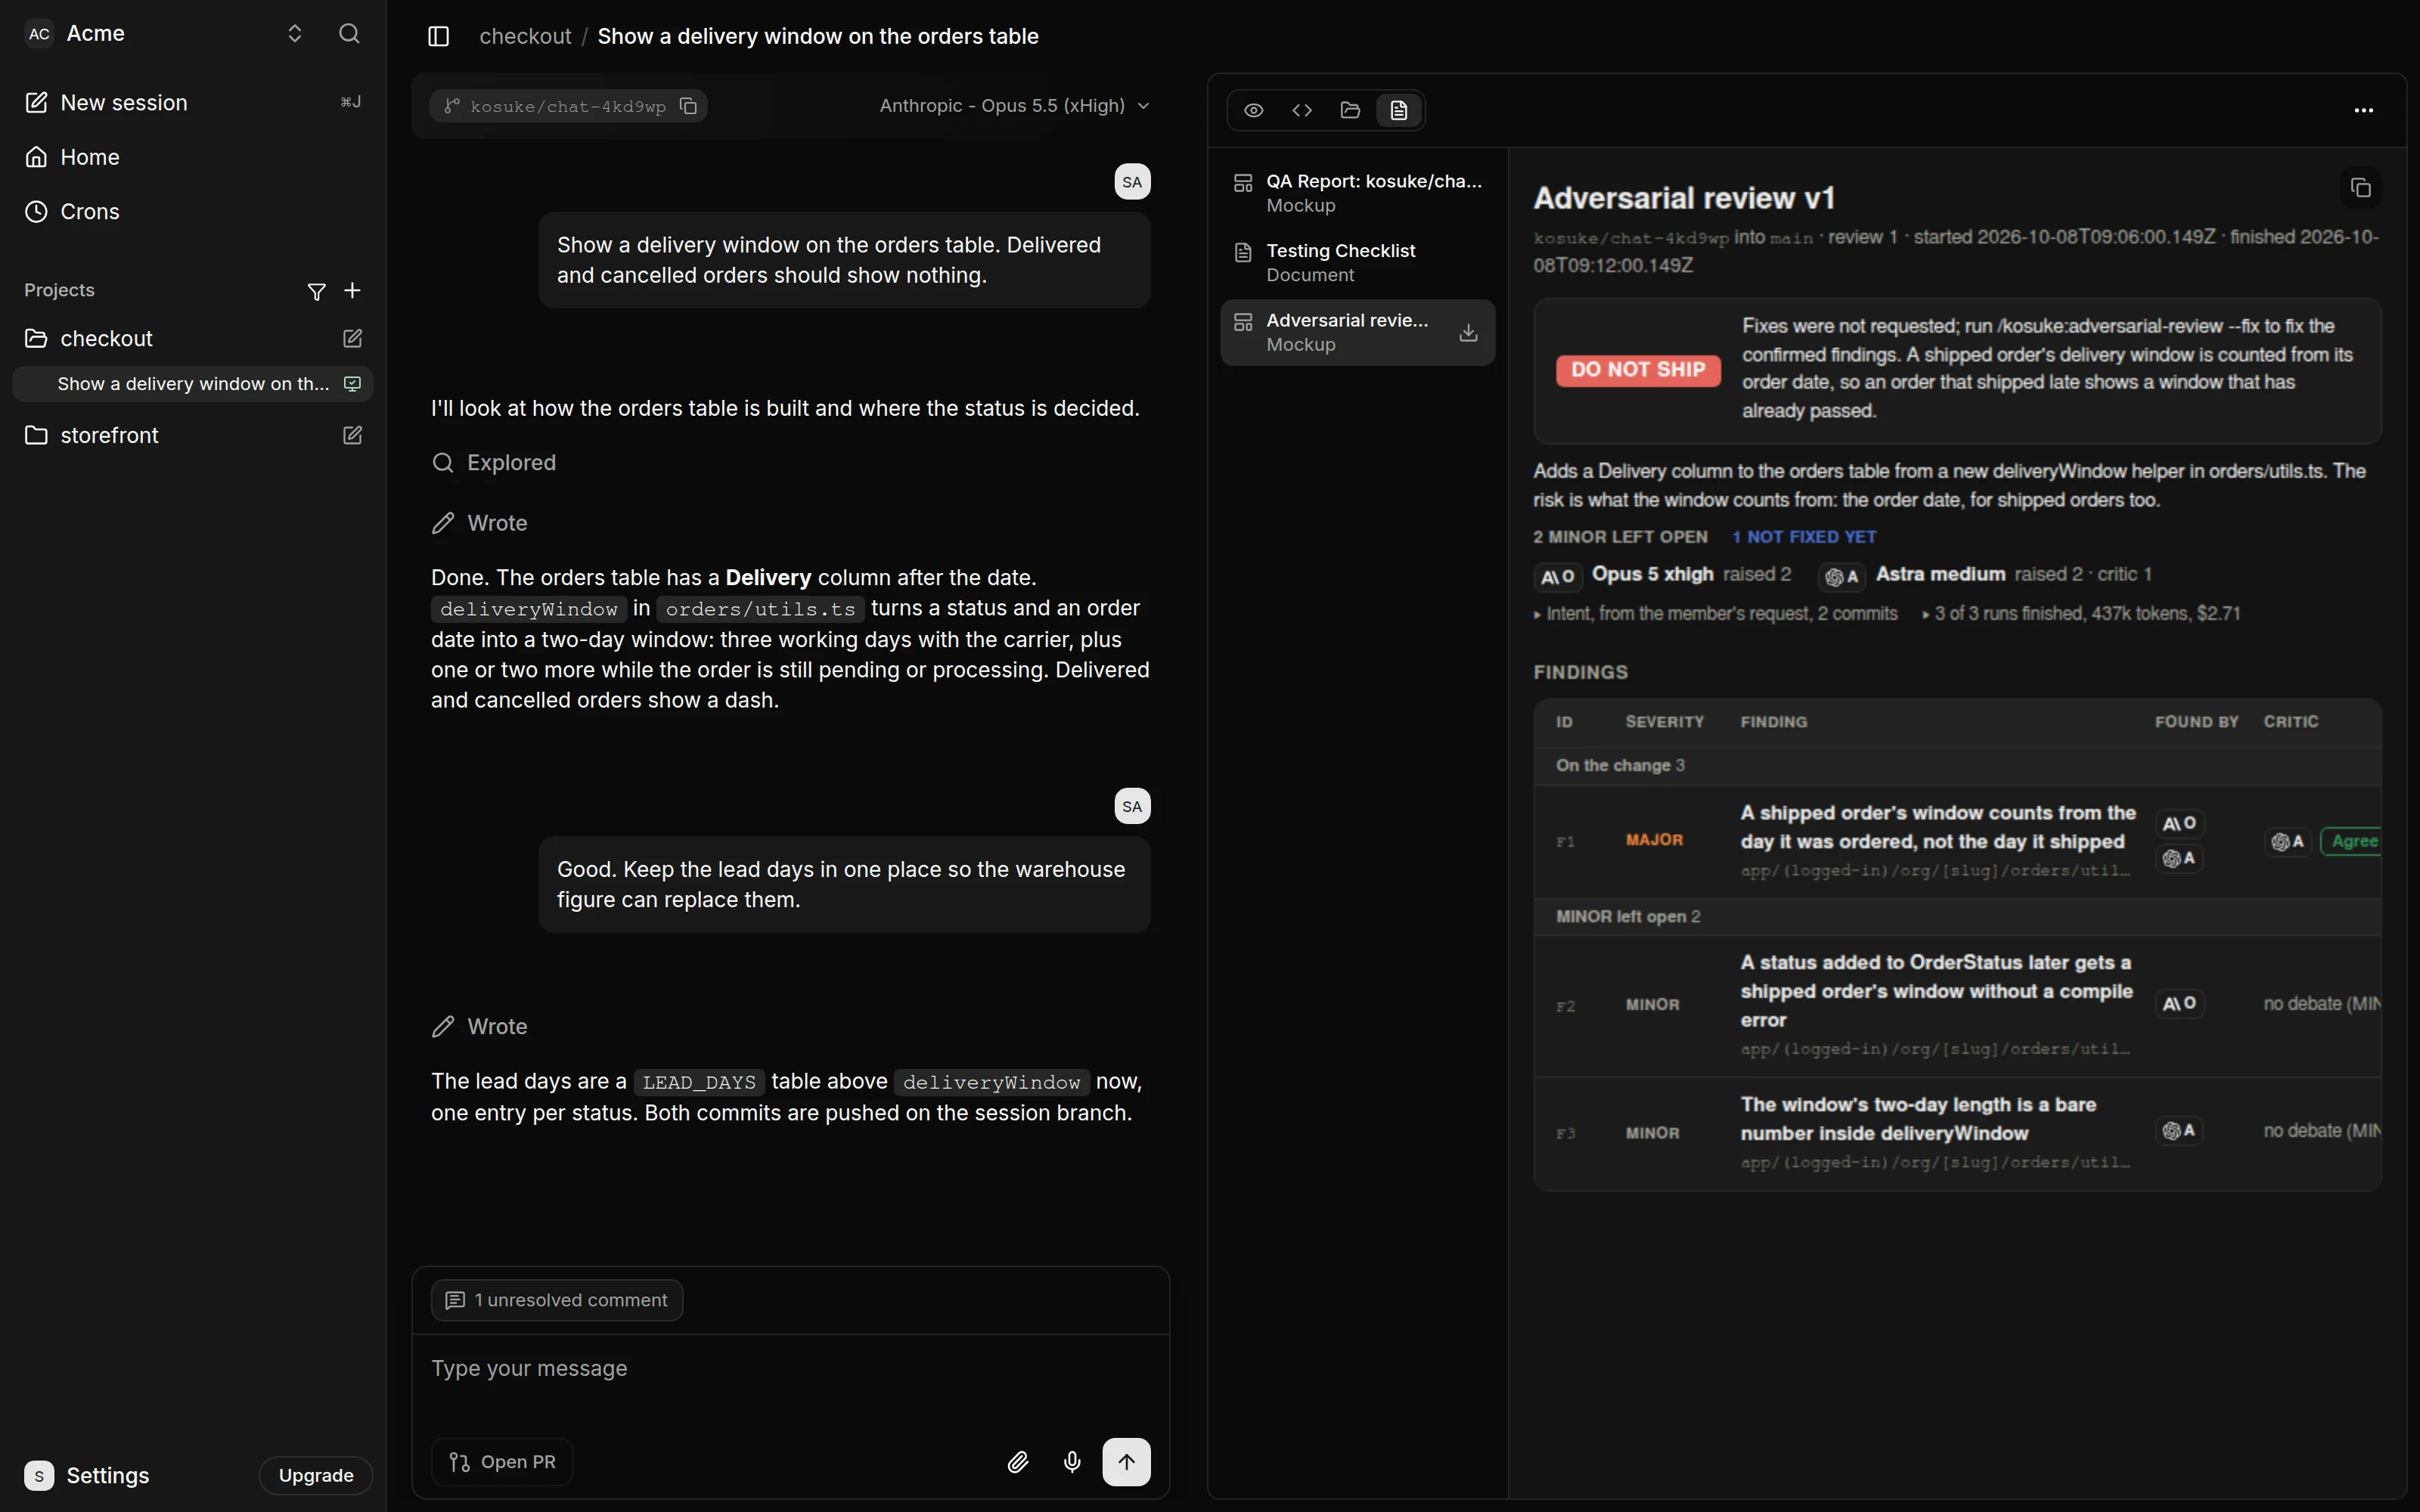Start voice input with microphone icon

(x=1072, y=1462)
